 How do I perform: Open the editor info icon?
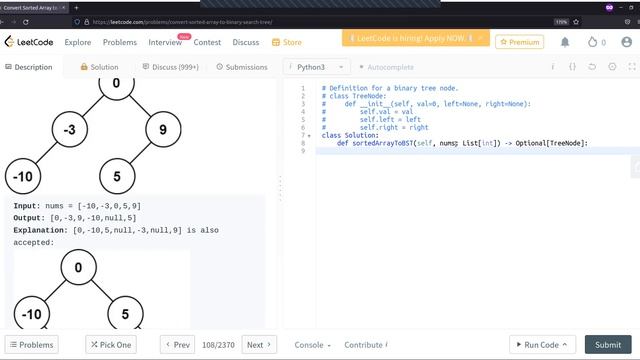click(553, 67)
